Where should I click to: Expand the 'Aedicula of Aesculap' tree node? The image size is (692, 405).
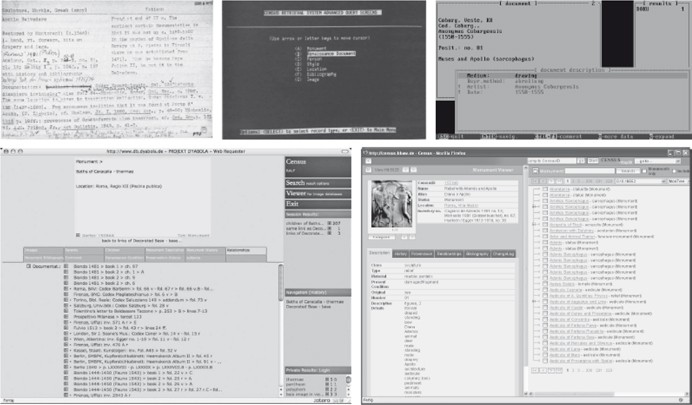click(534, 302)
